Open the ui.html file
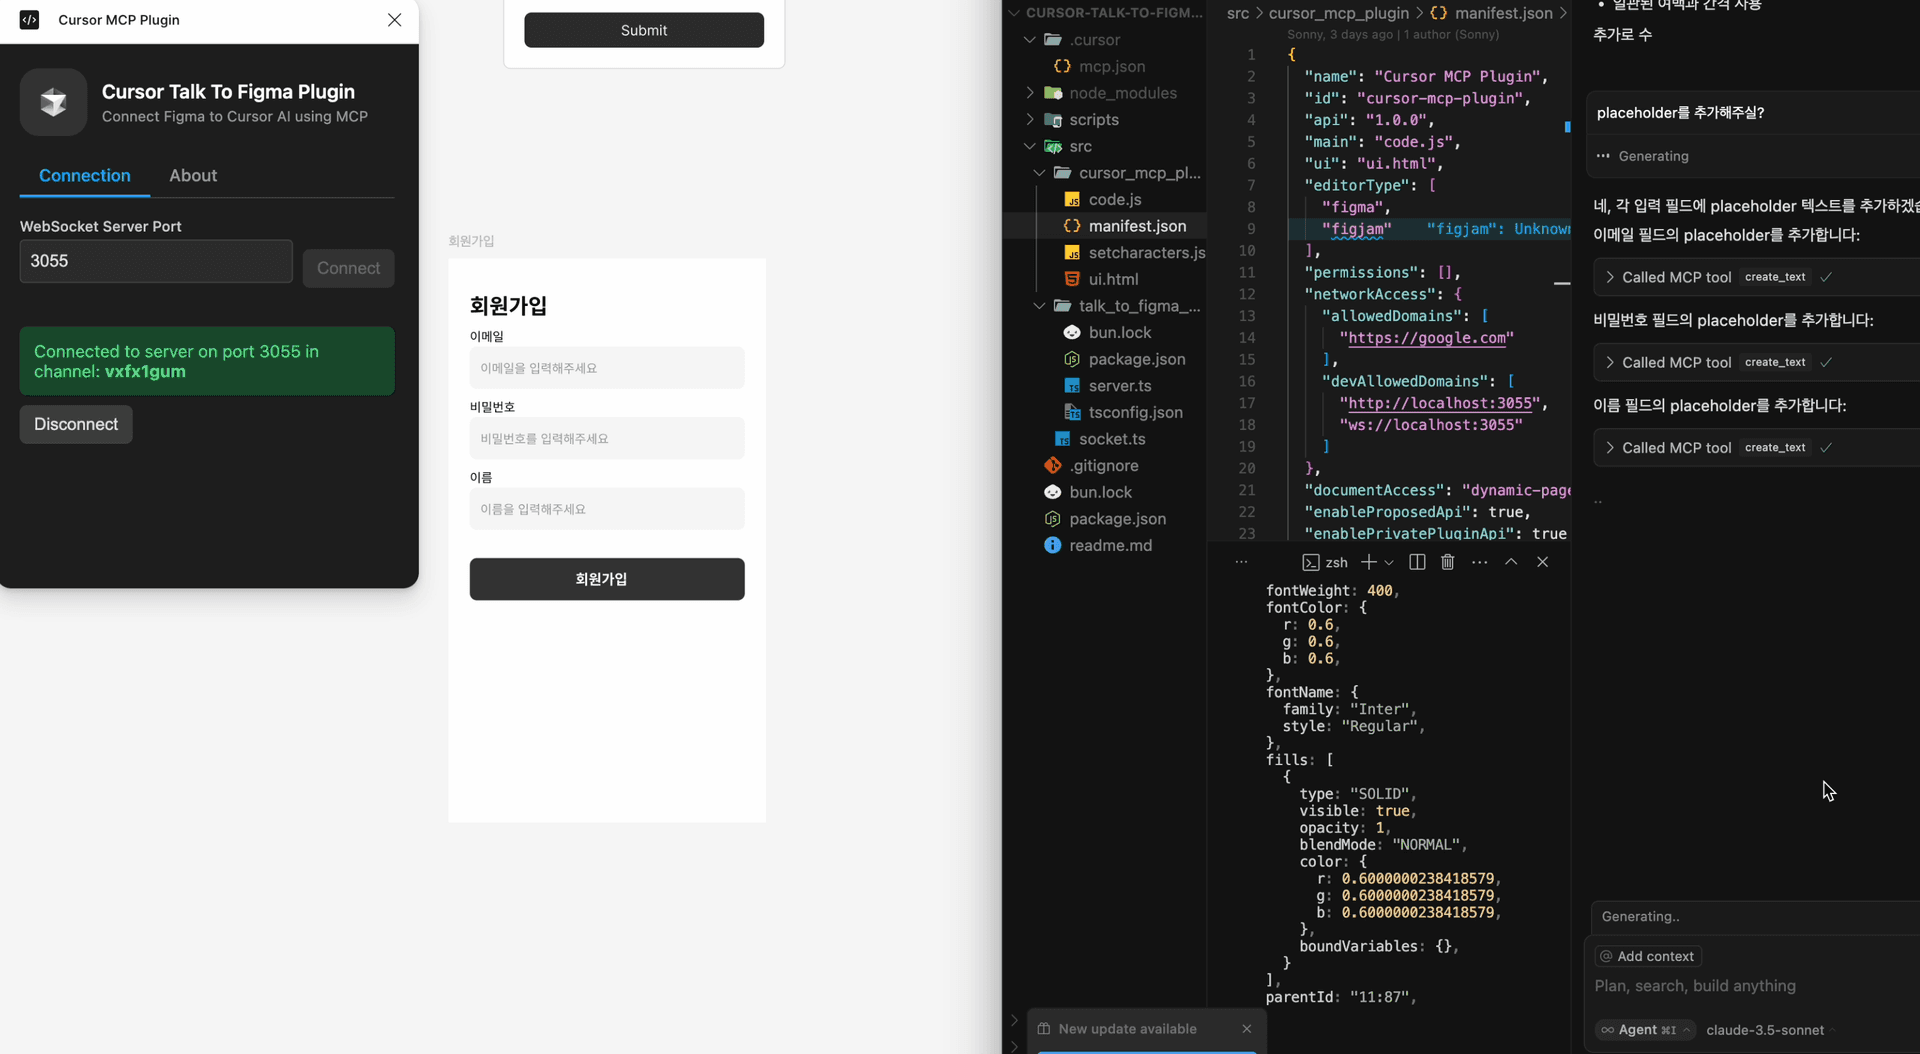The width and height of the screenshot is (1920, 1054). click(x=1113, y=279)
